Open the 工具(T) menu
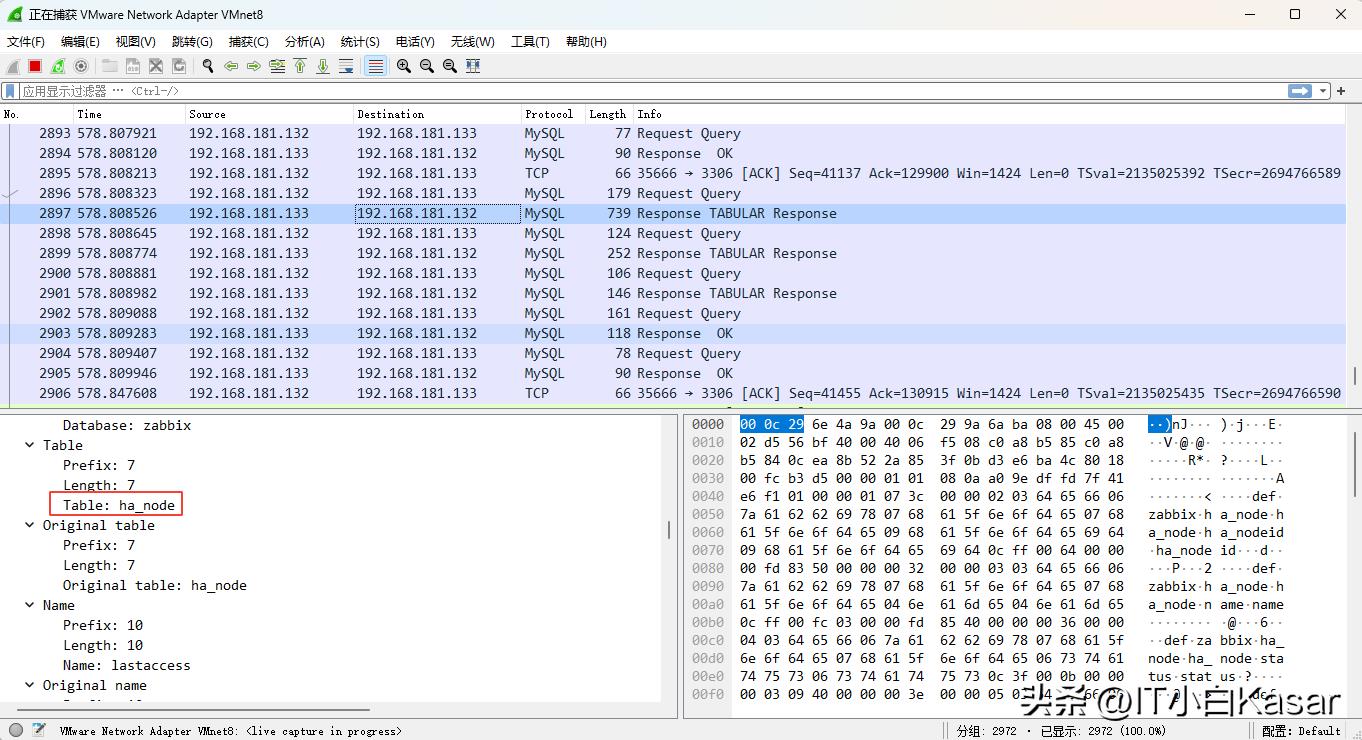Viewport: 1362px width, 740px height. (x=530, y=42)
